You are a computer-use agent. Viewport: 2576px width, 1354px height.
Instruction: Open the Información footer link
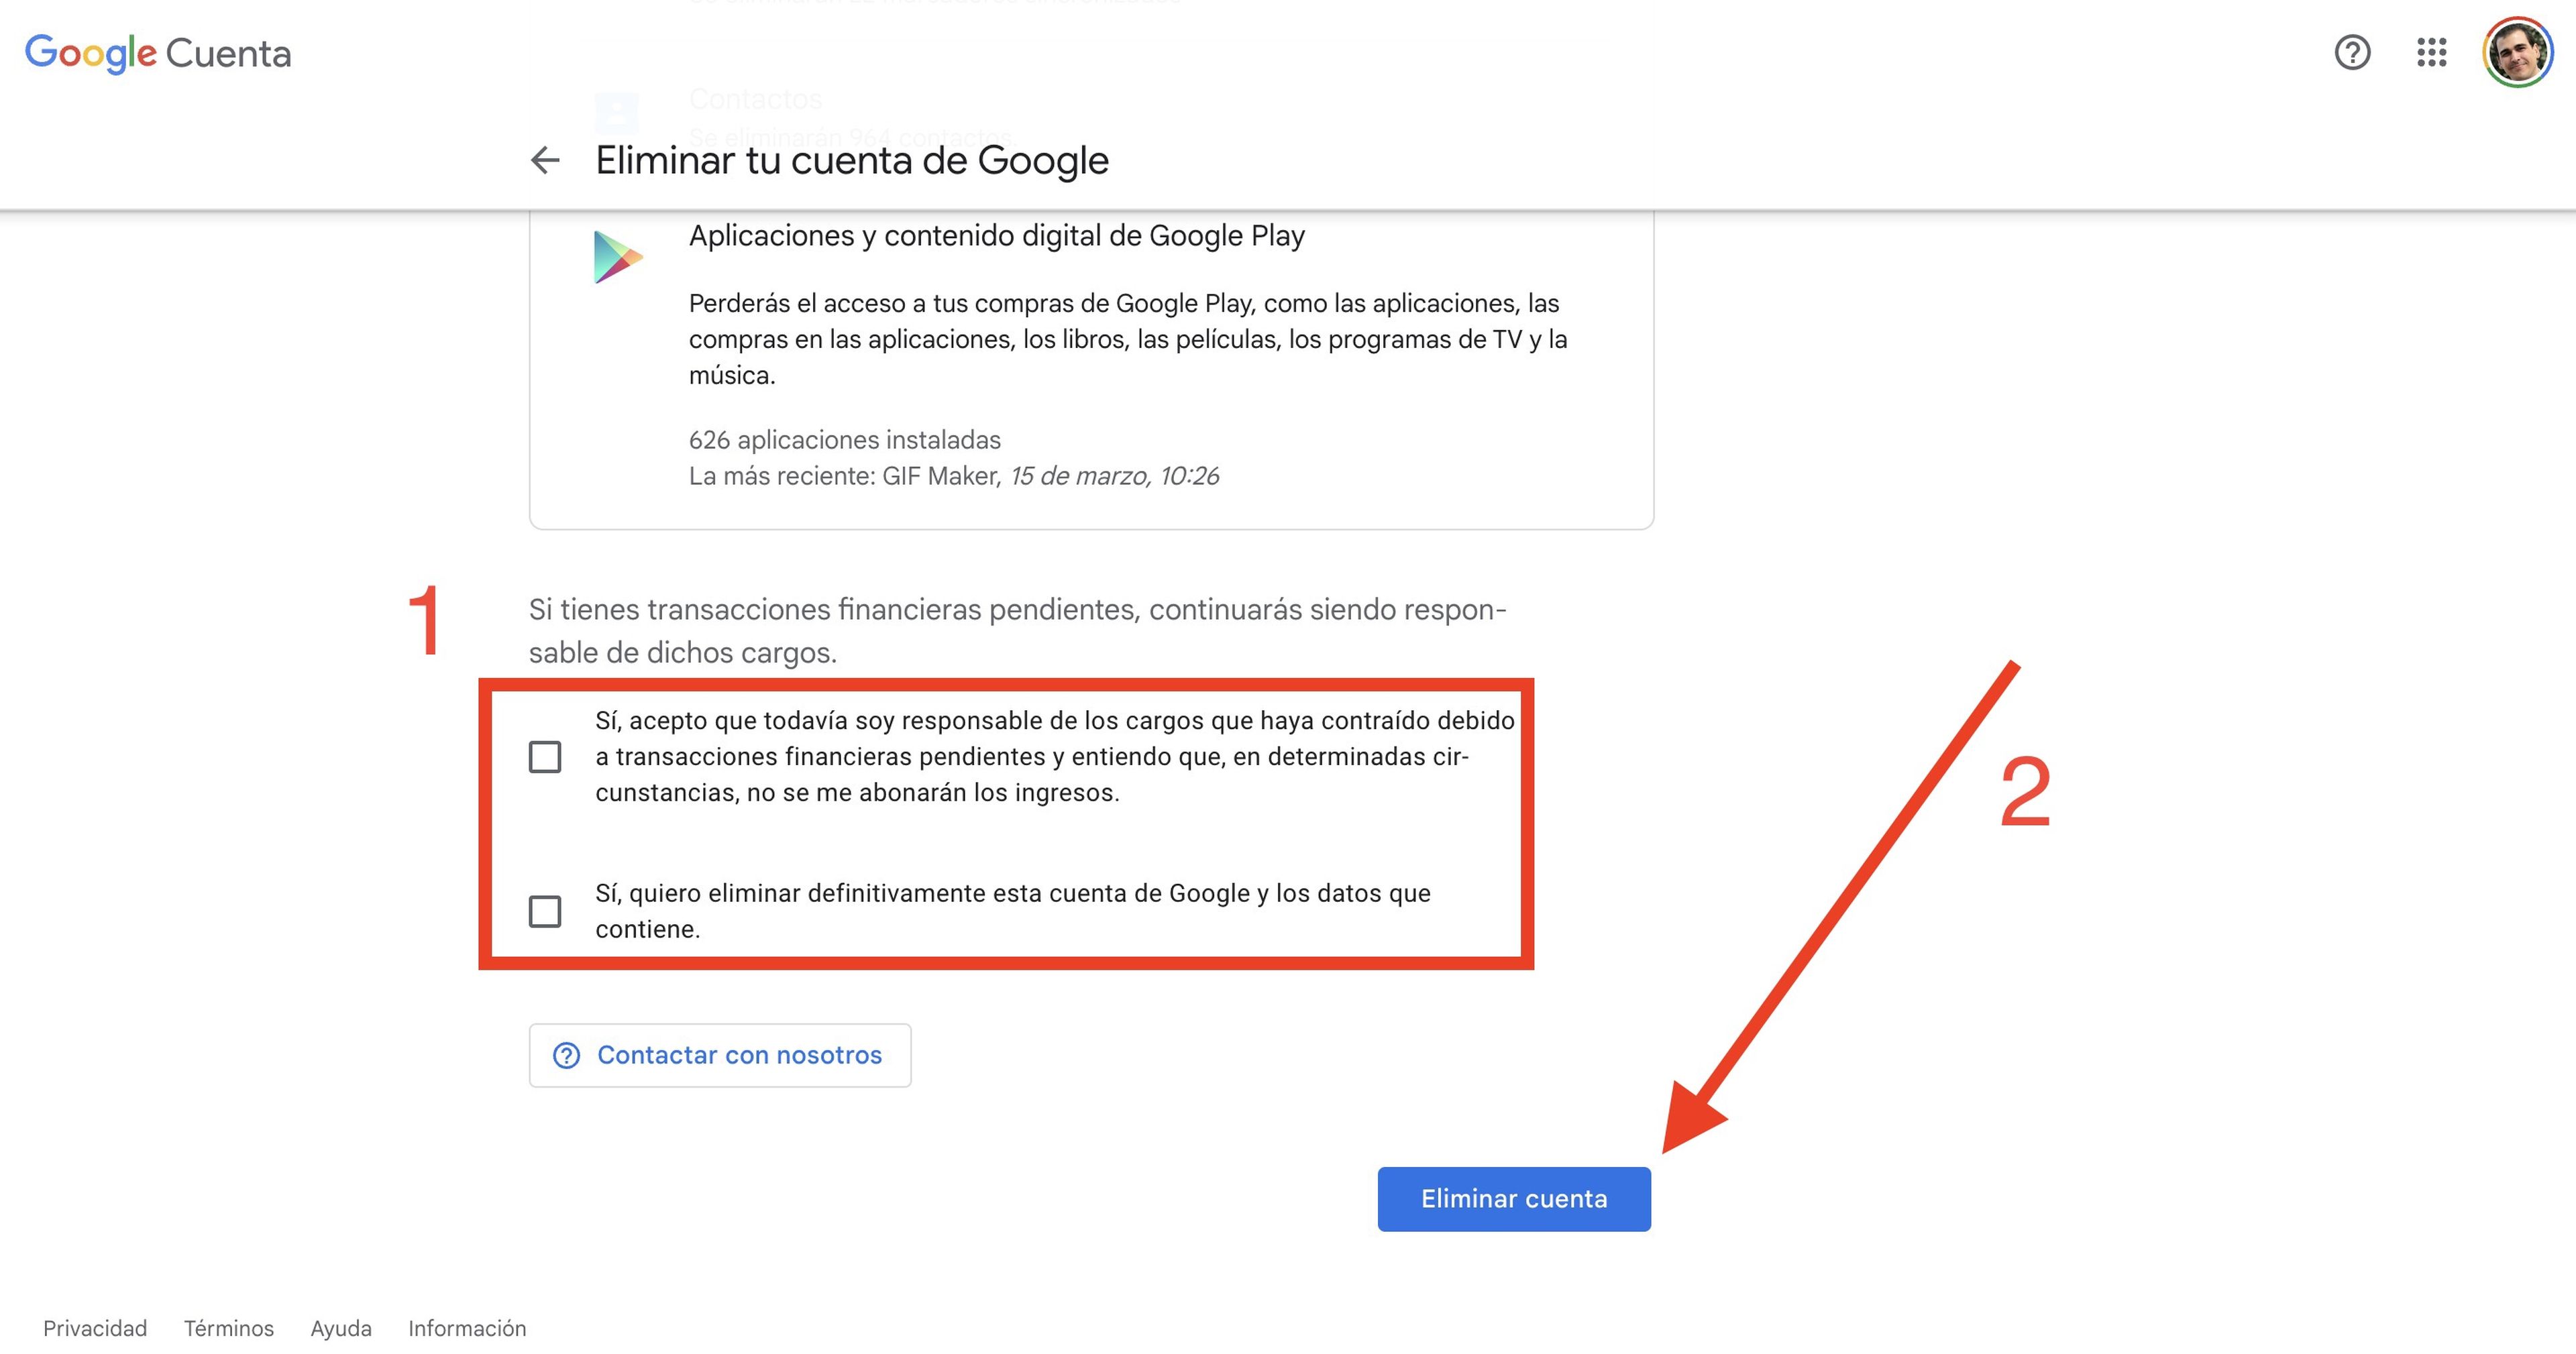point(467,1328)
